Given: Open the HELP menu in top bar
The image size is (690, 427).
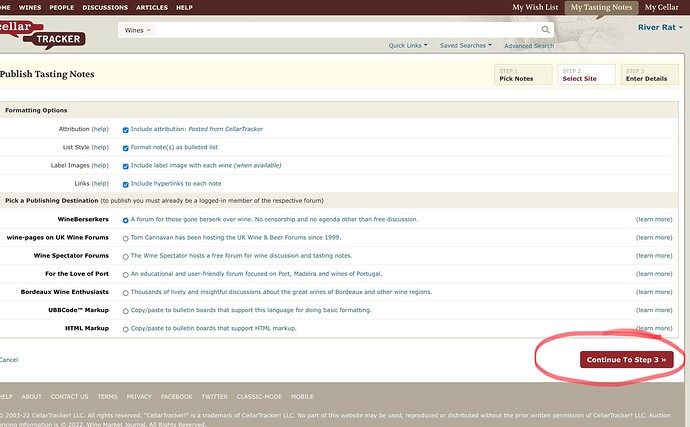Looking at the screenshot, I should pos(184,7).
